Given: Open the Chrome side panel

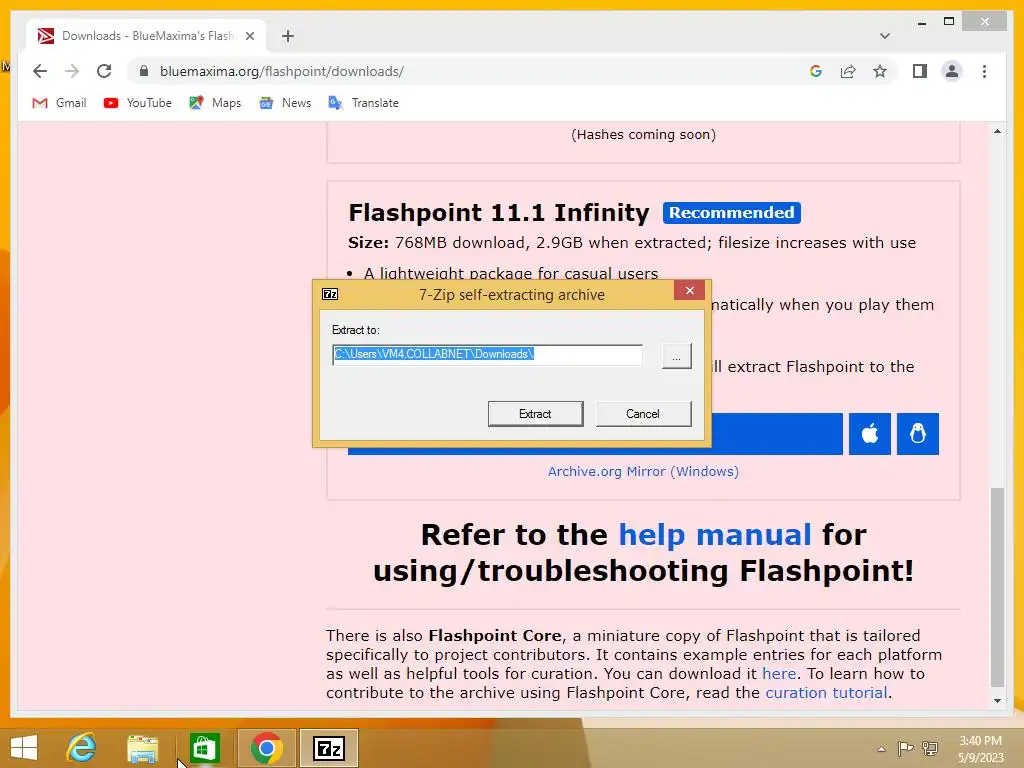Looking at the screenshot, I should [x=920, y=71].
